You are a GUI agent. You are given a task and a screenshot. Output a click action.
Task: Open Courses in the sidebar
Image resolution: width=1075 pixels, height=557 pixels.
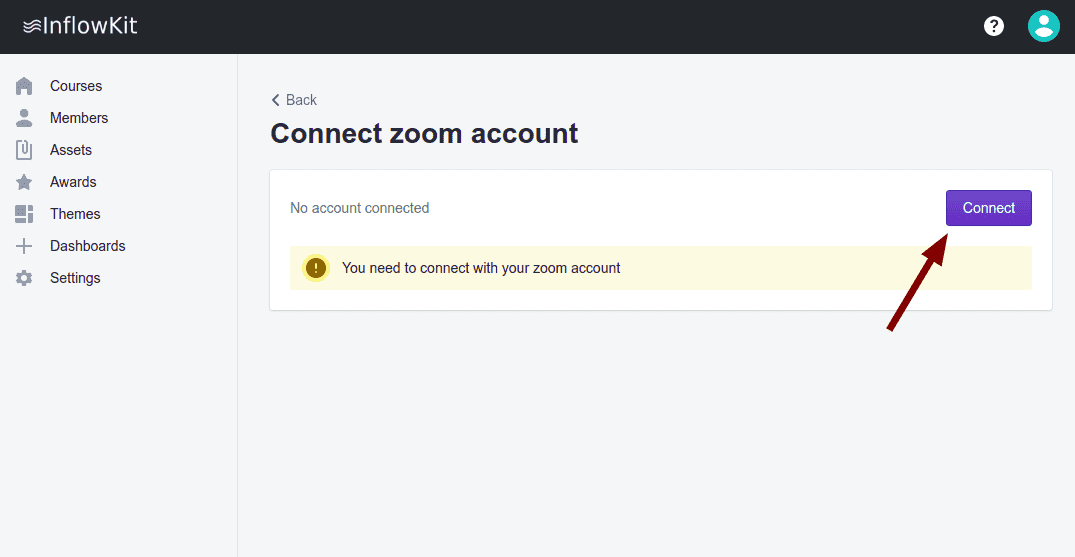pyautogui.click(x=76, y=86)
